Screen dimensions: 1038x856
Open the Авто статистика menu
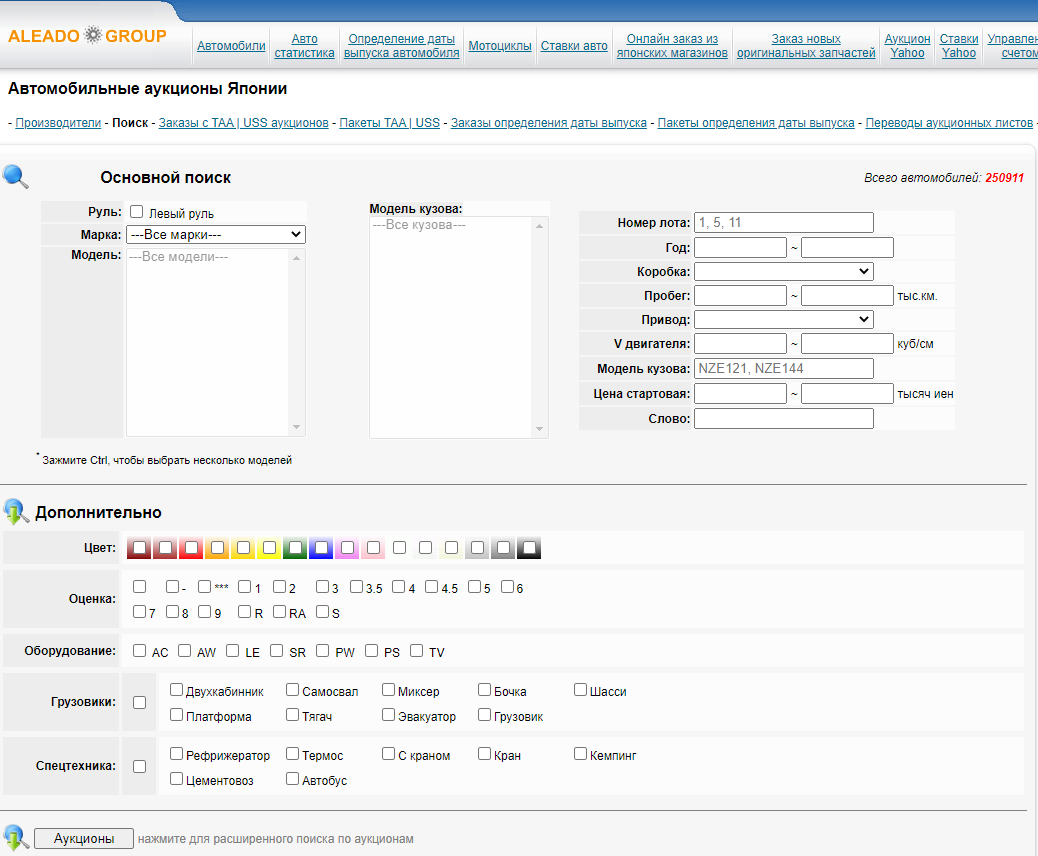(305, 46)
